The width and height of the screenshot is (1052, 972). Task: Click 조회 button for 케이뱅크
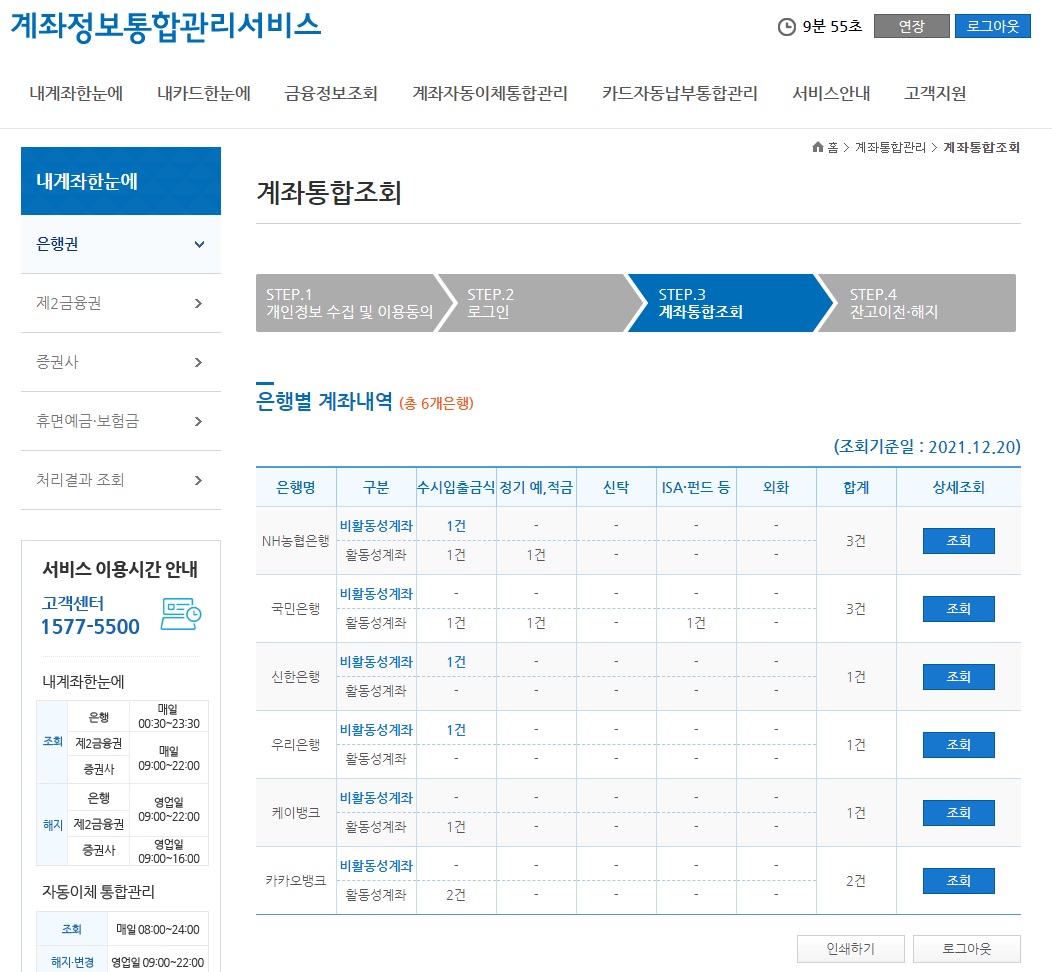click(x=958, y=813)
